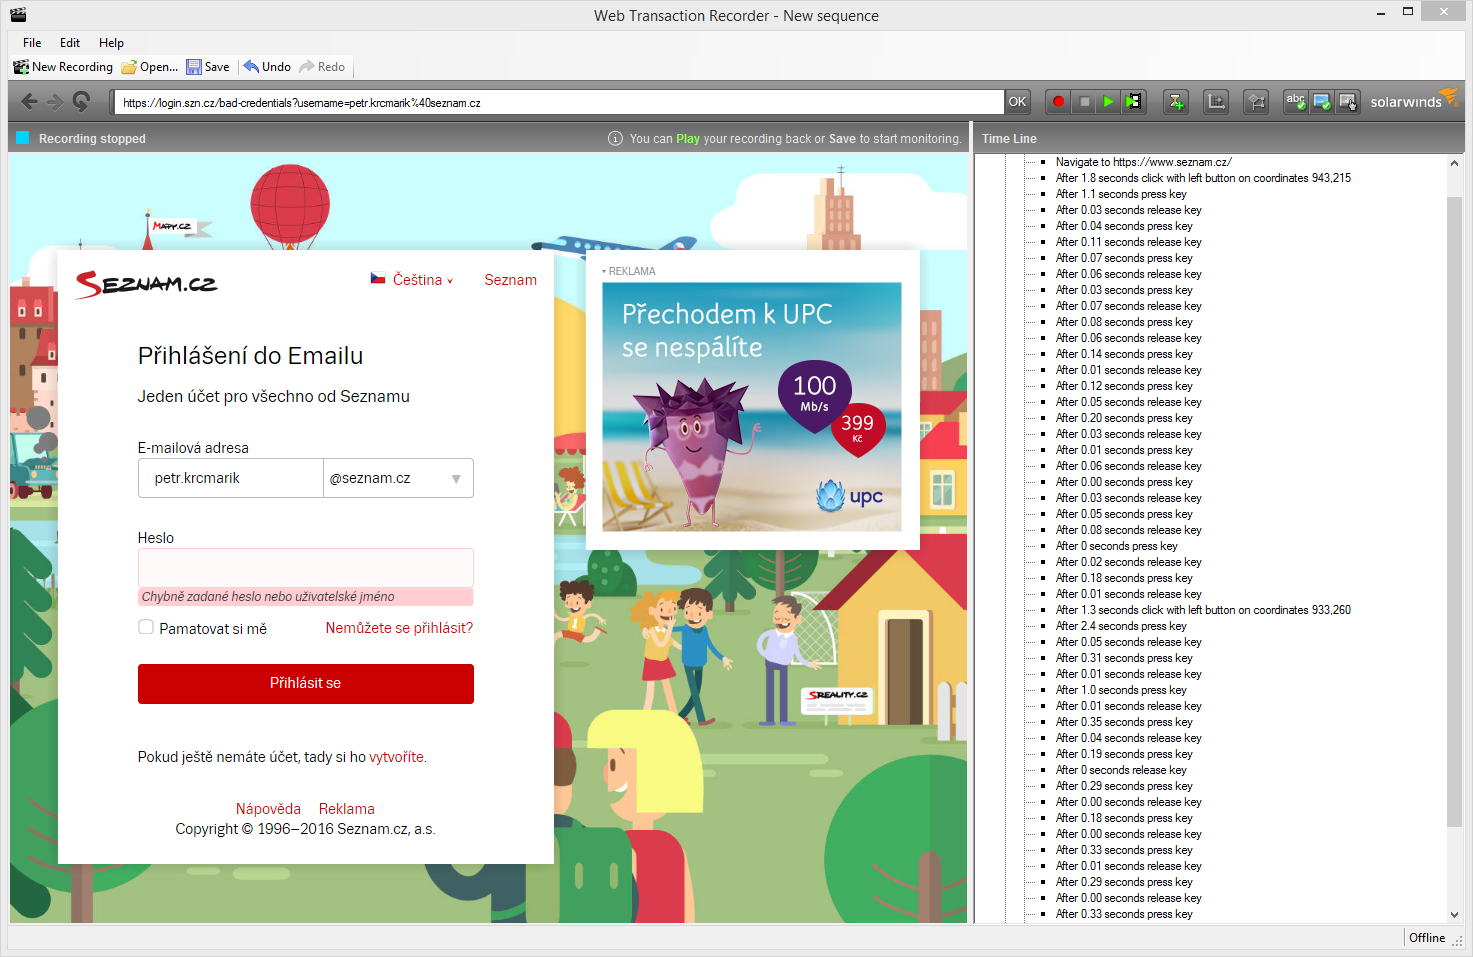Open the Edit menu
Viewport: 1473px width, 957px height.
[x=69, y=43]
